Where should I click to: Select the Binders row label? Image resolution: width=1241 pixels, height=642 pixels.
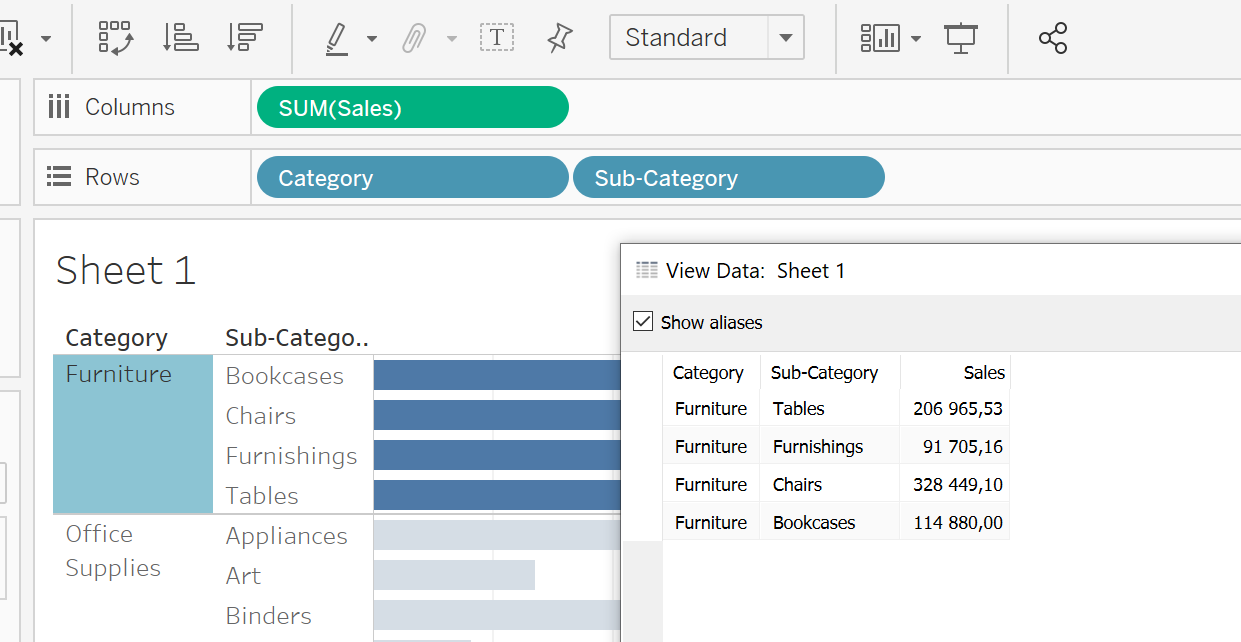(x=269, y=616)
